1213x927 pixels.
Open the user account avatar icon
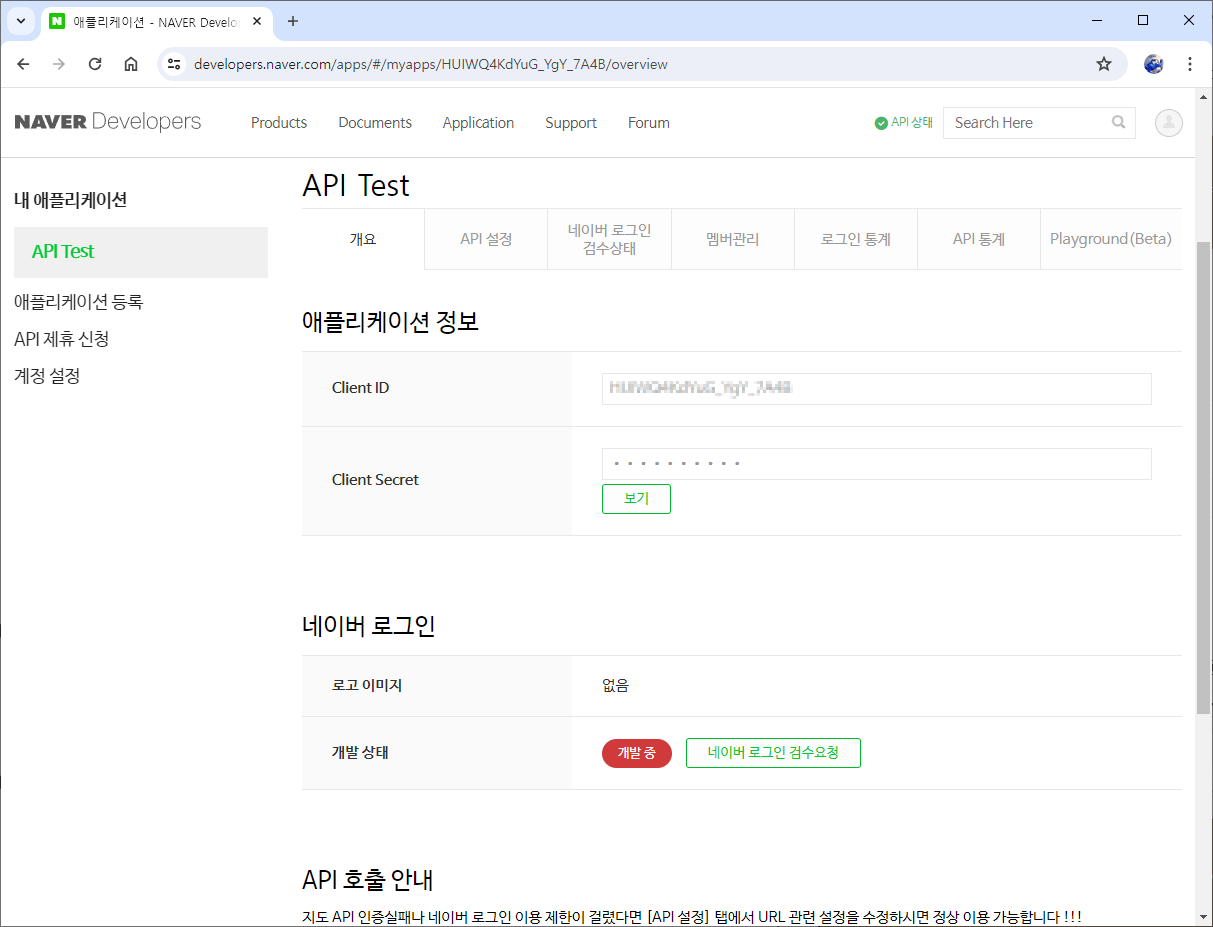click(1169, 123)
